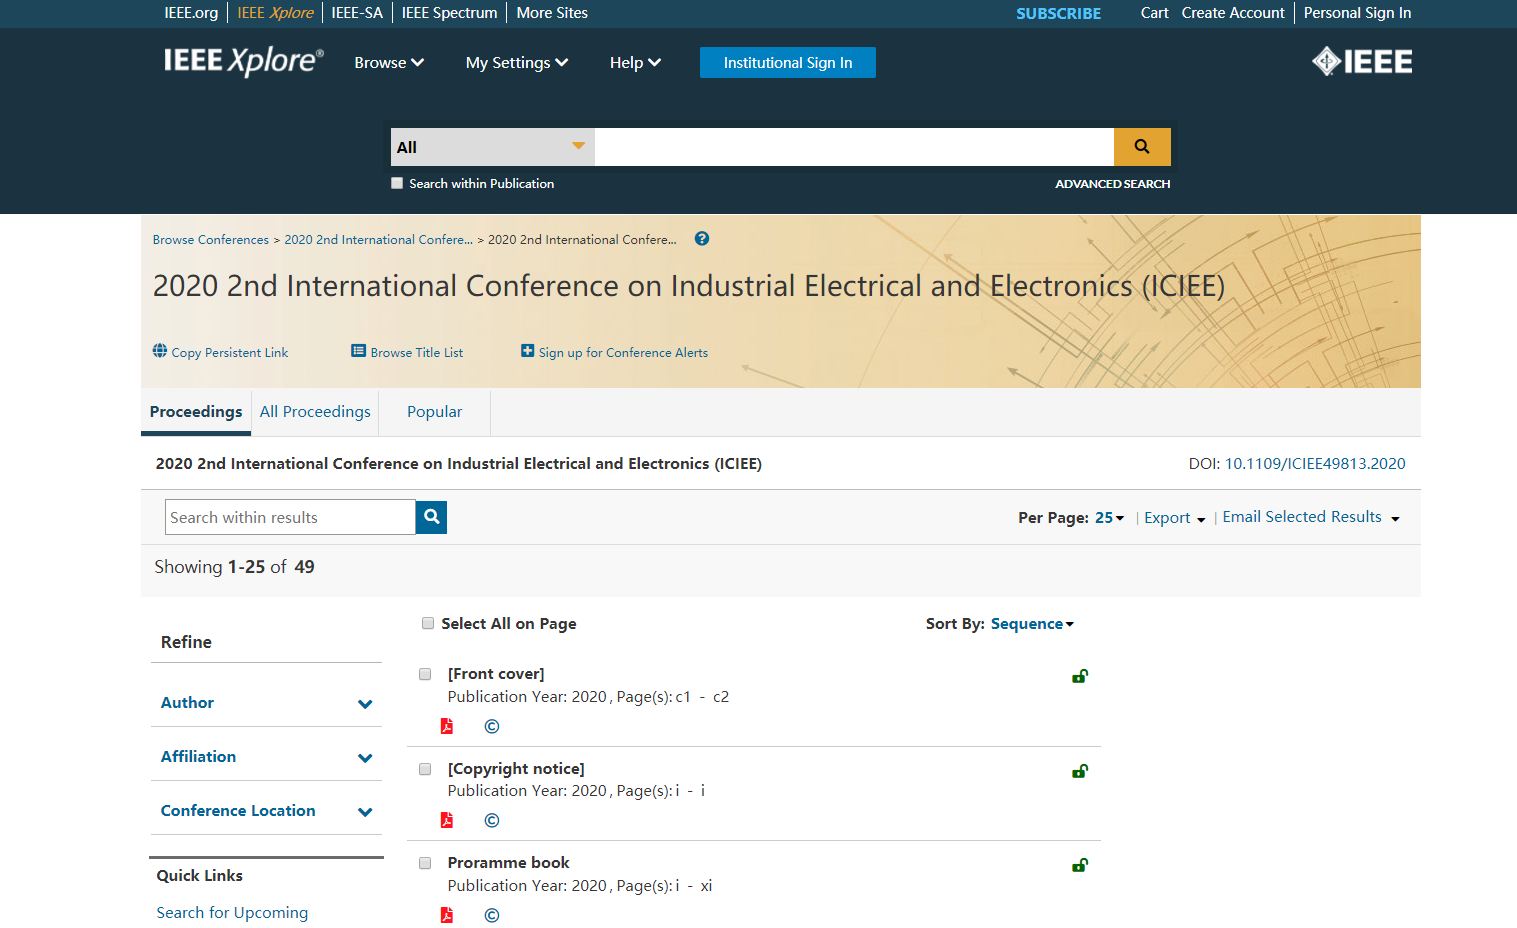Tick the checkbox beside Copyright notice entry
Image resolution: width=1517 pixels, height=928 pixels.
(425, 769)
